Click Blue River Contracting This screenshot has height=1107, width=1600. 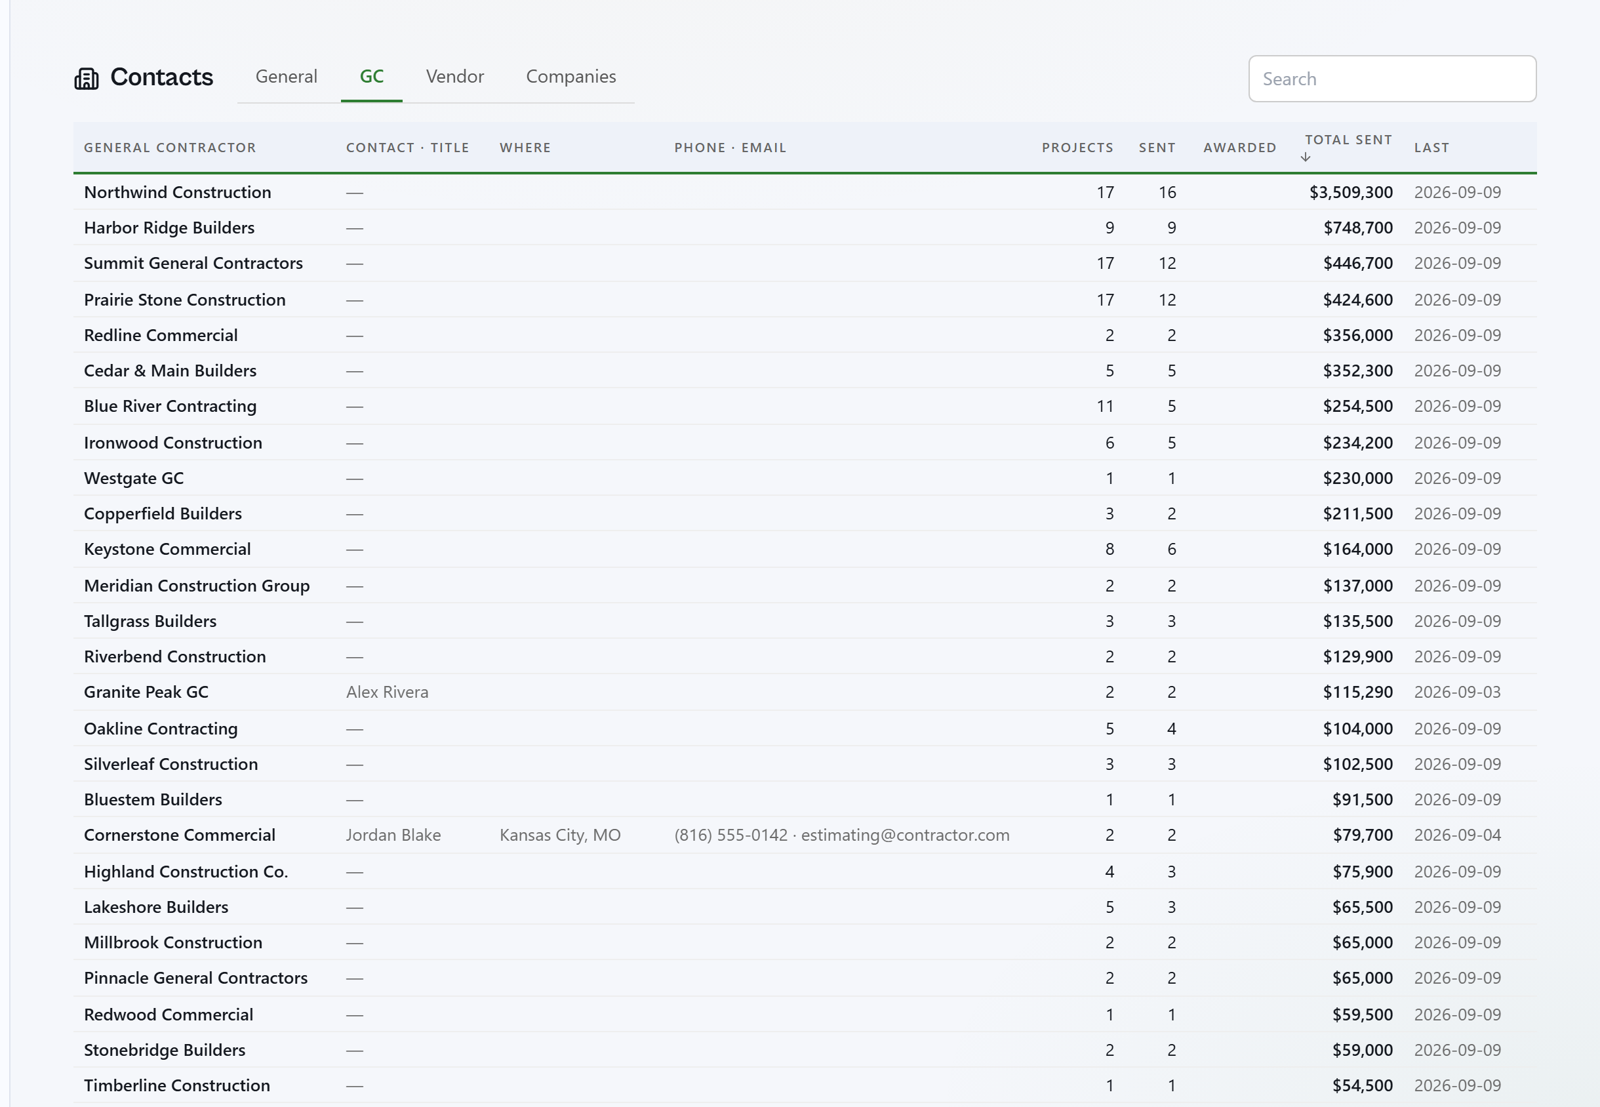pos(170,406)
